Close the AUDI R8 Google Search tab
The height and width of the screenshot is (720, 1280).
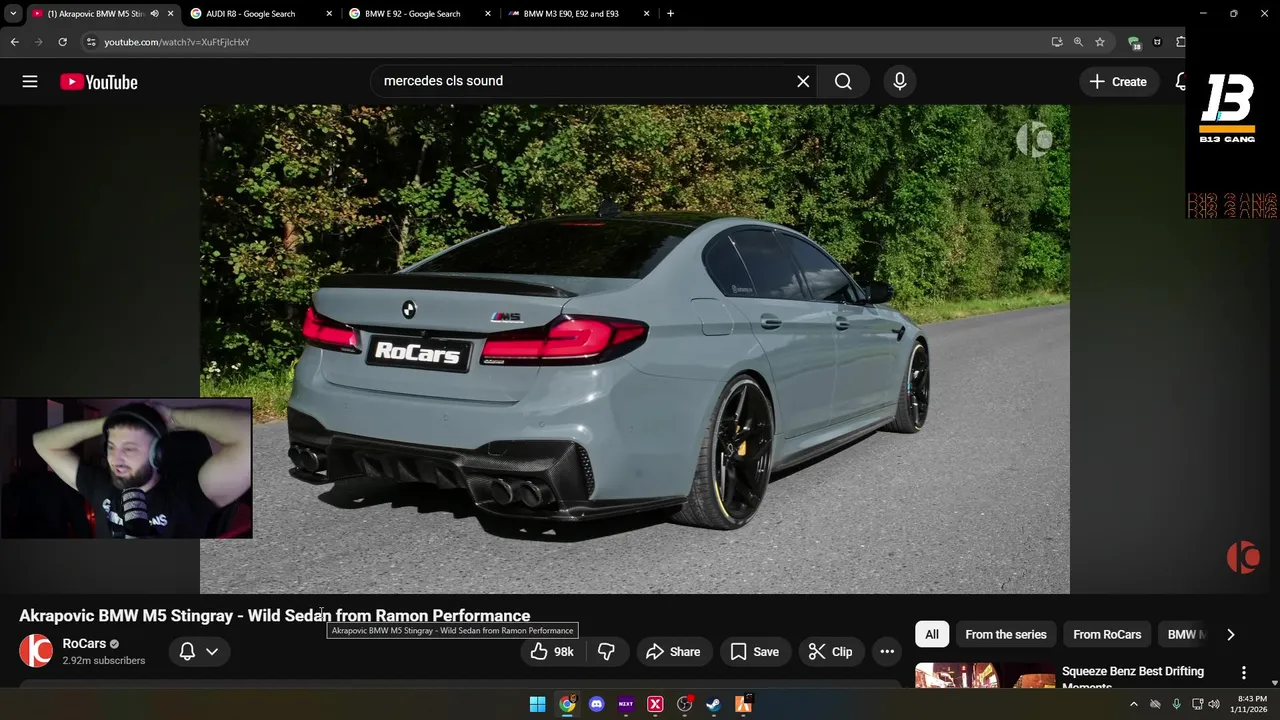pos(329,14)
